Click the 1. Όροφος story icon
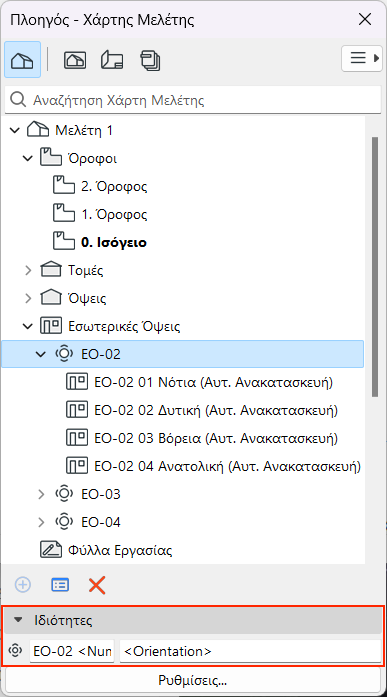 point(64,214)
